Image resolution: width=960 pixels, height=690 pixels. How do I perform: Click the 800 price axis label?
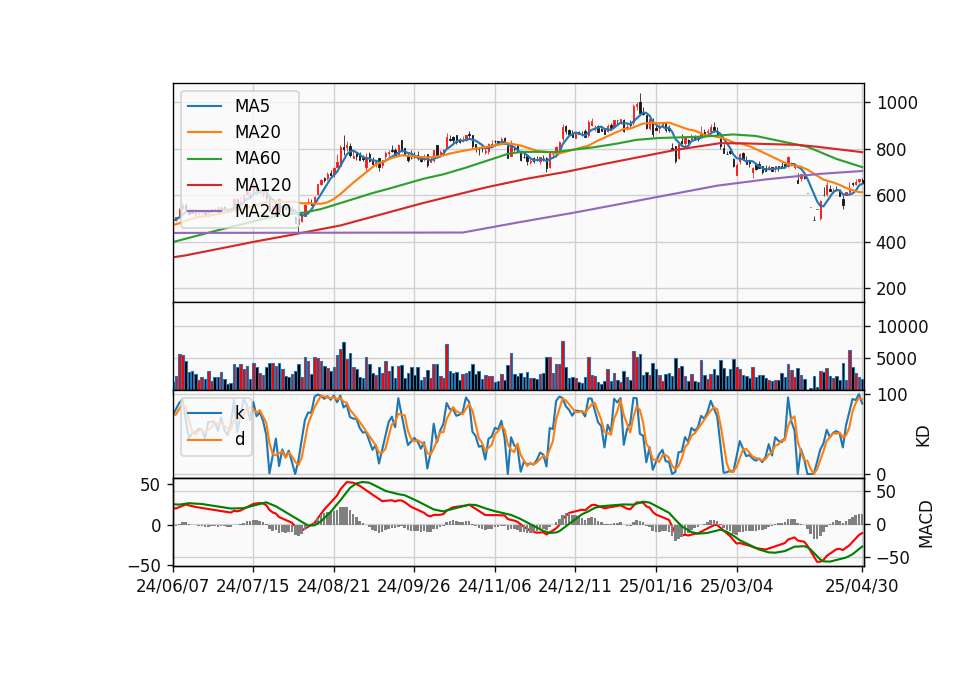point(891,149)
